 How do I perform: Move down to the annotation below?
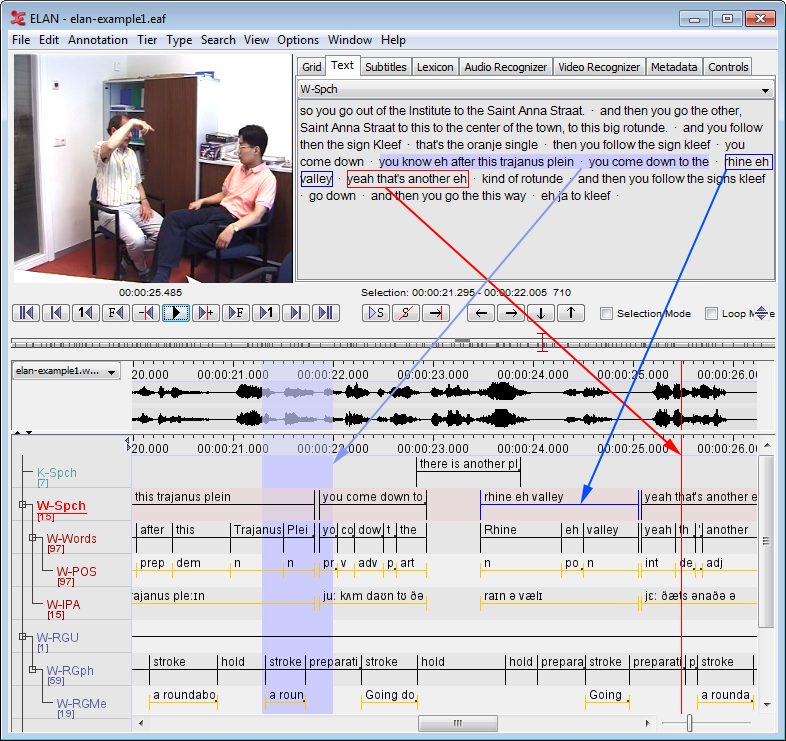[541, 313]
